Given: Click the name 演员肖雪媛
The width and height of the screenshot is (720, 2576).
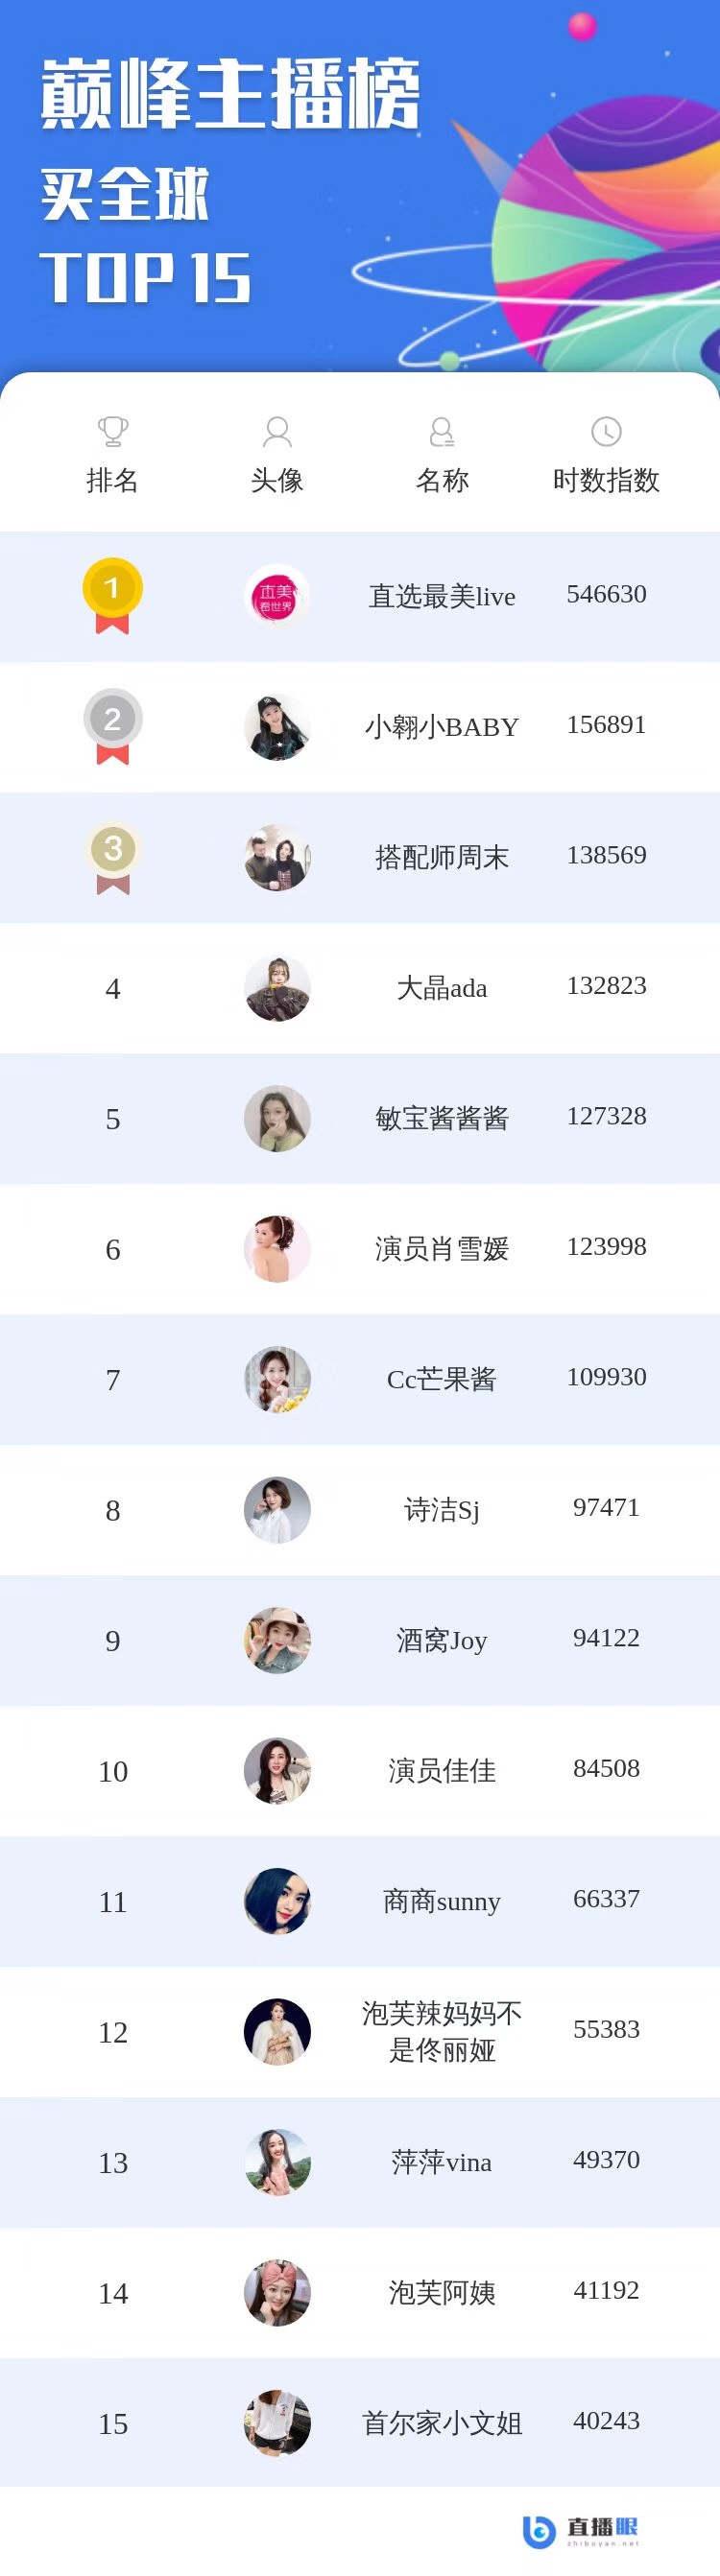Looking at the screenshot, I should point(442,1249).
